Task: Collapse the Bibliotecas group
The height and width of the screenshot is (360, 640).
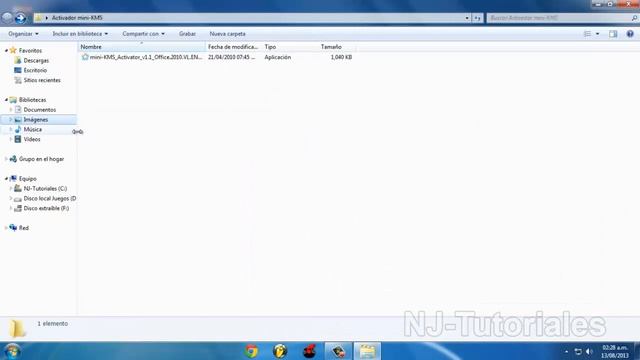Action: (6, 100)
